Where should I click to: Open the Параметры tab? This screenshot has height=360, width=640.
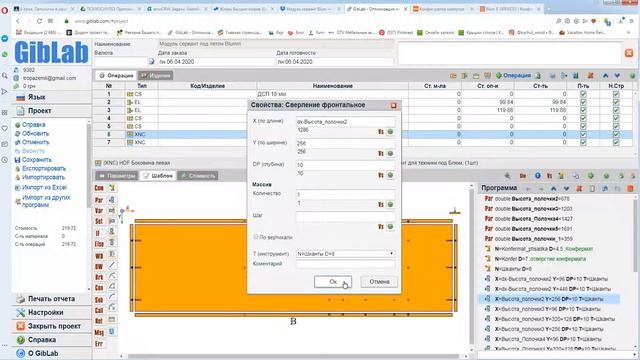tap(117, 176)
